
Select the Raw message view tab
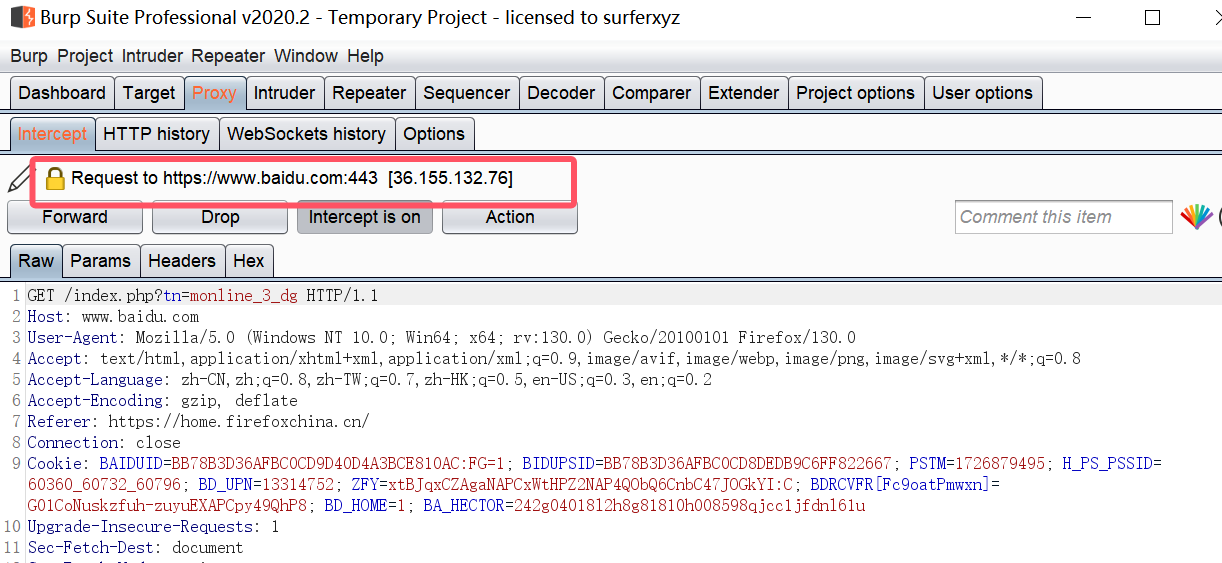[36, 261]
